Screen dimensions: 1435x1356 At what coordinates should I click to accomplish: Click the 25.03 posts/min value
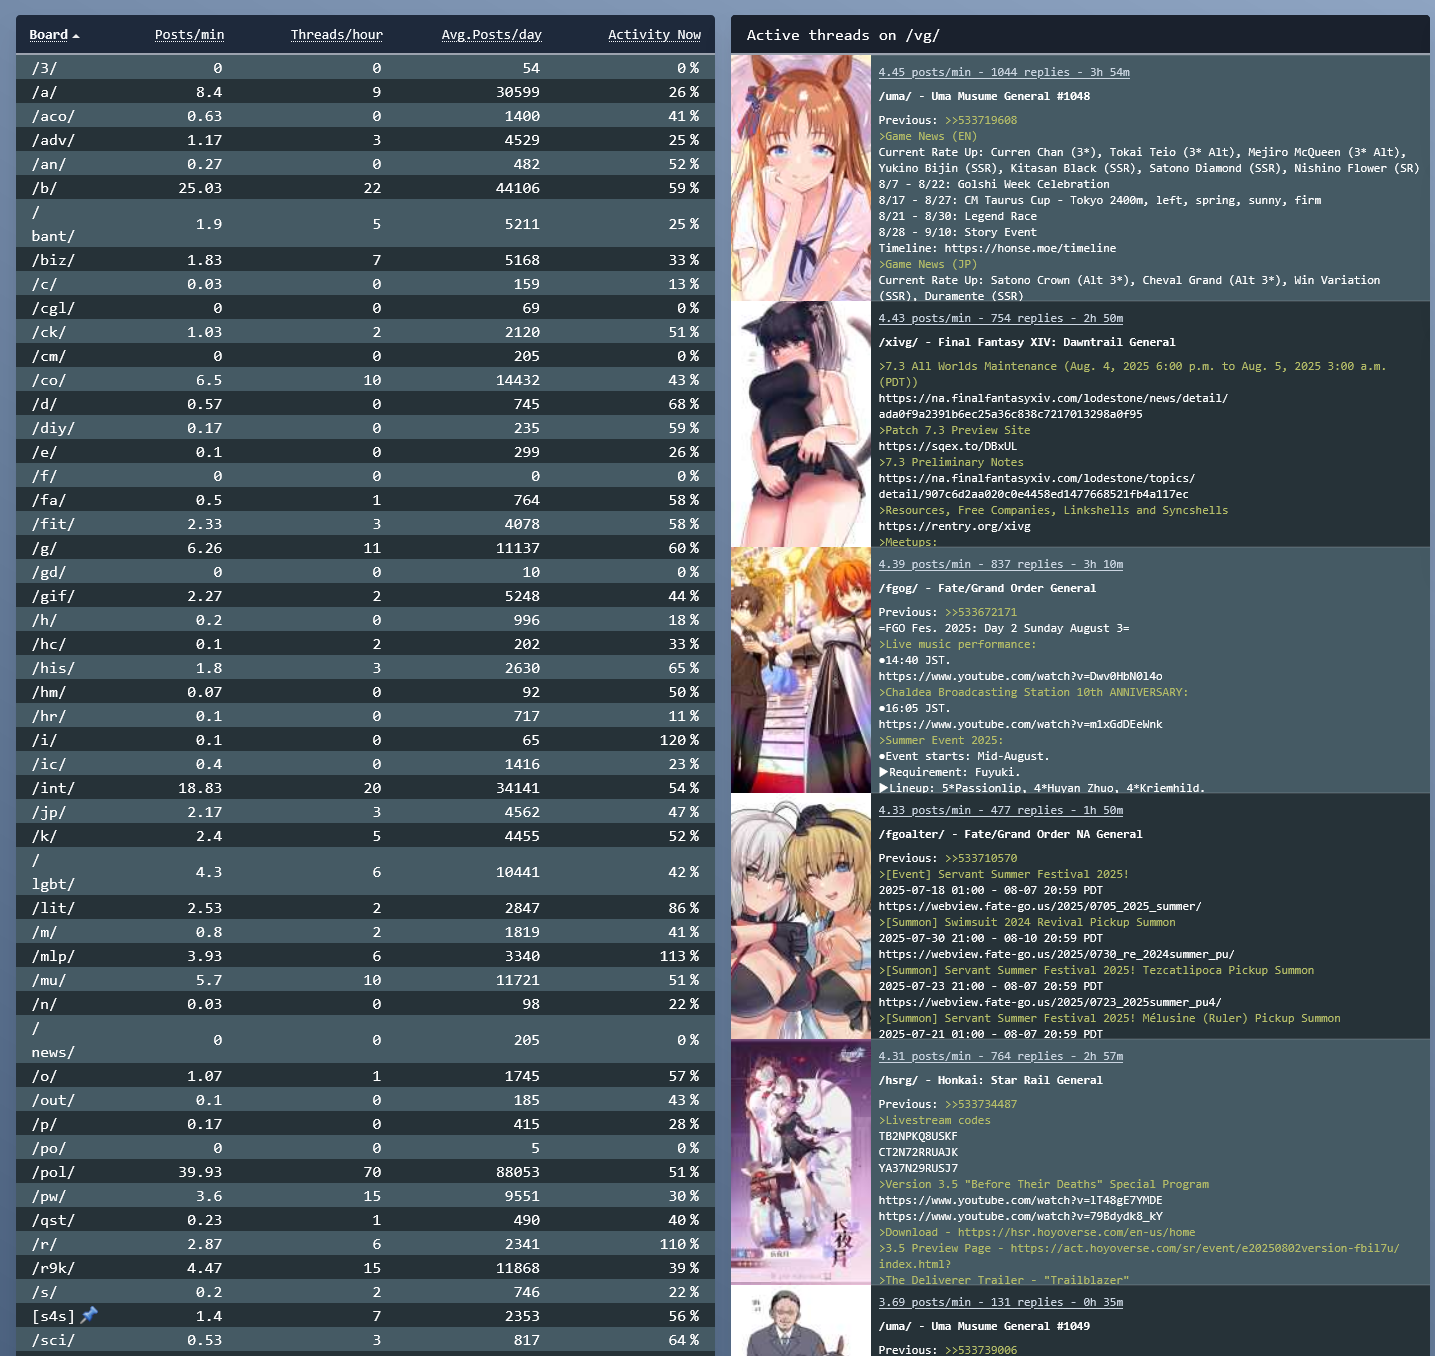click(x=200, y=188)
